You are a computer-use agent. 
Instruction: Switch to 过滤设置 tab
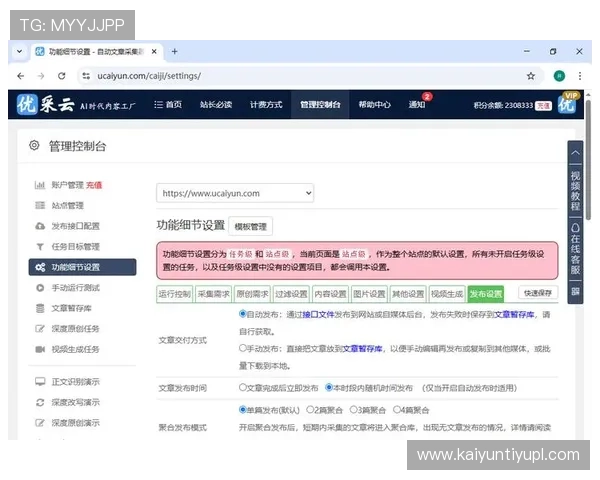click(x=292, y=294)
